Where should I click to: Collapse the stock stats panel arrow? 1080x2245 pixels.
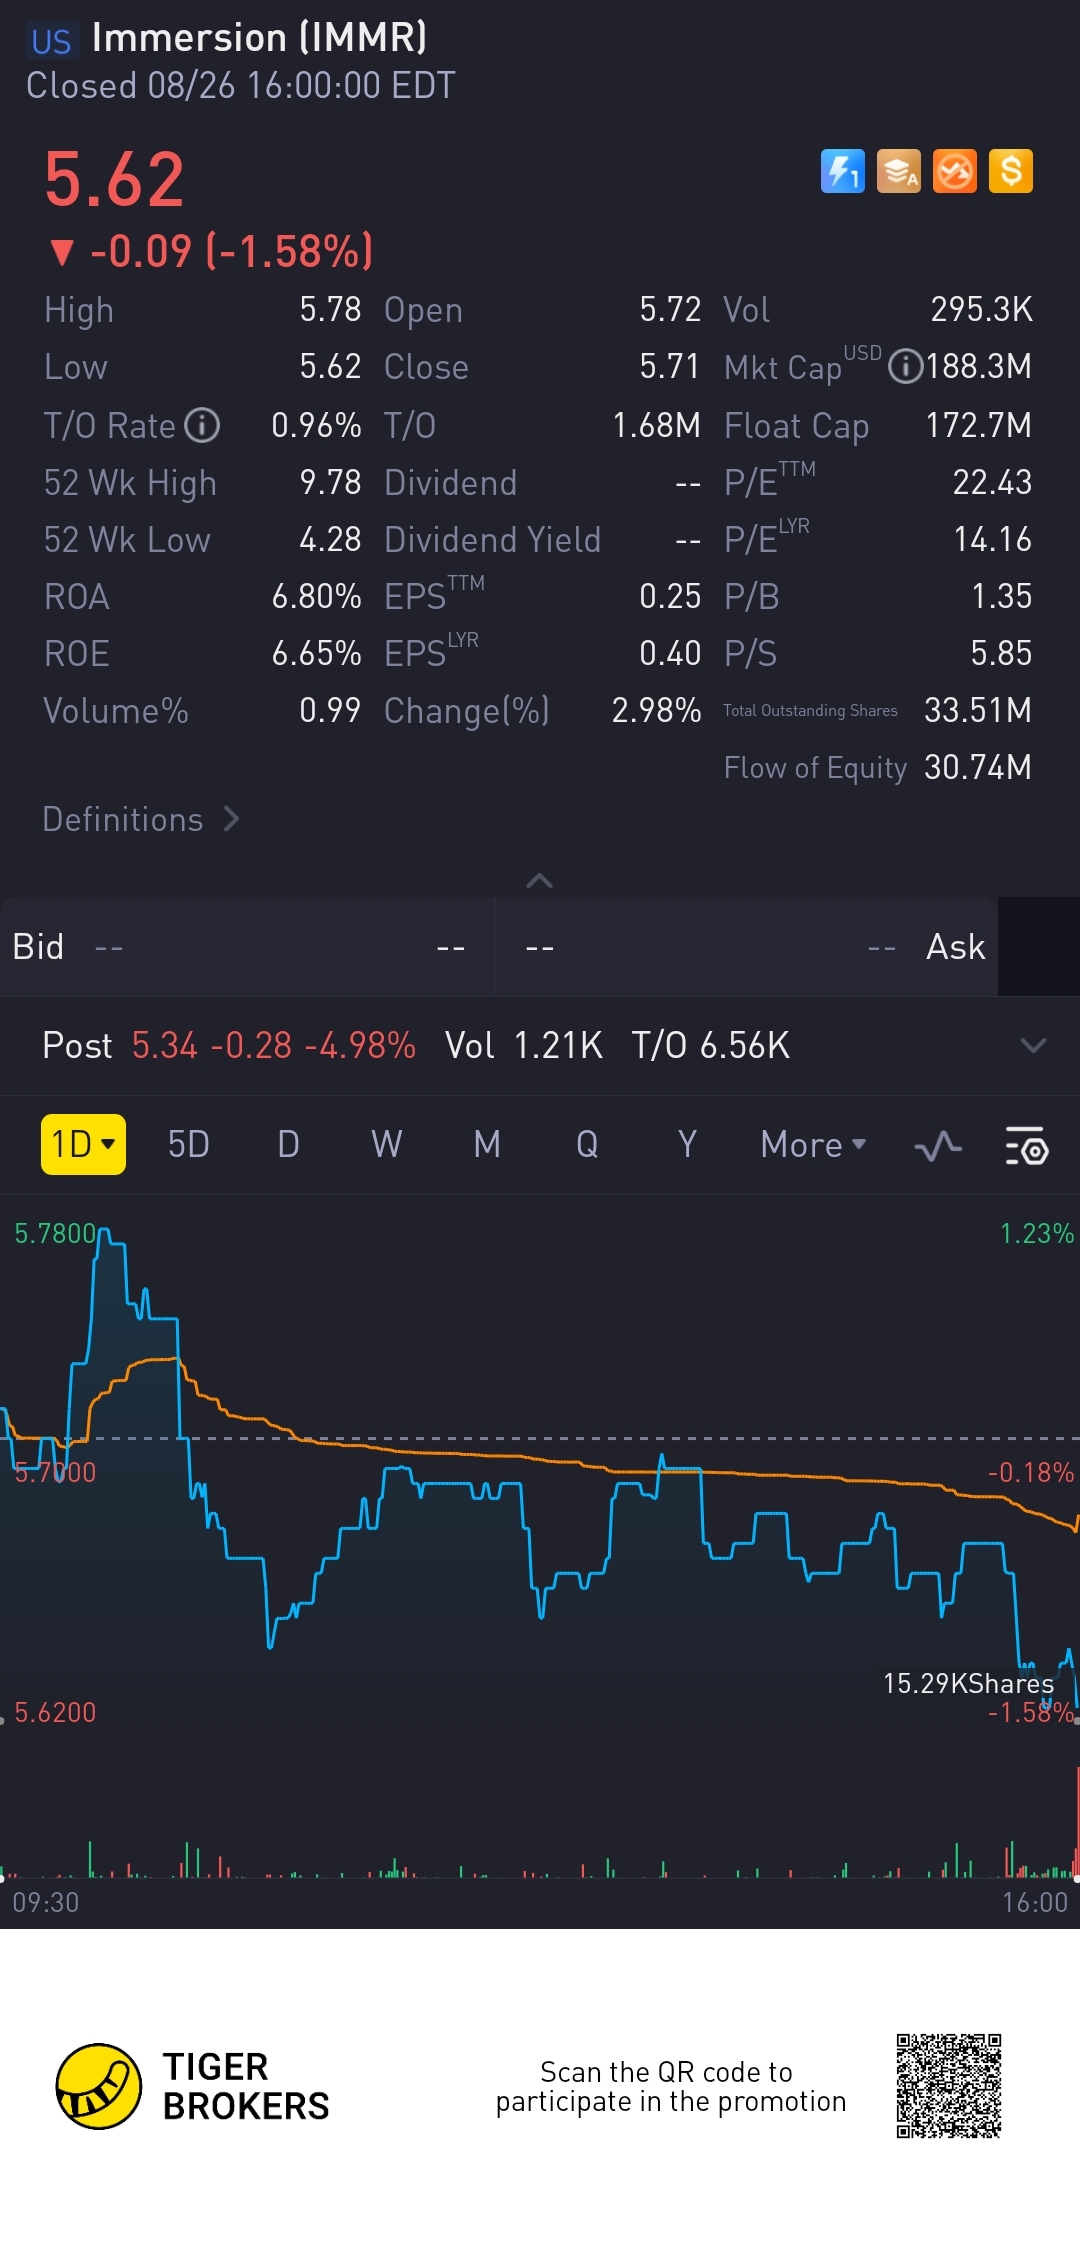point(539,881)
